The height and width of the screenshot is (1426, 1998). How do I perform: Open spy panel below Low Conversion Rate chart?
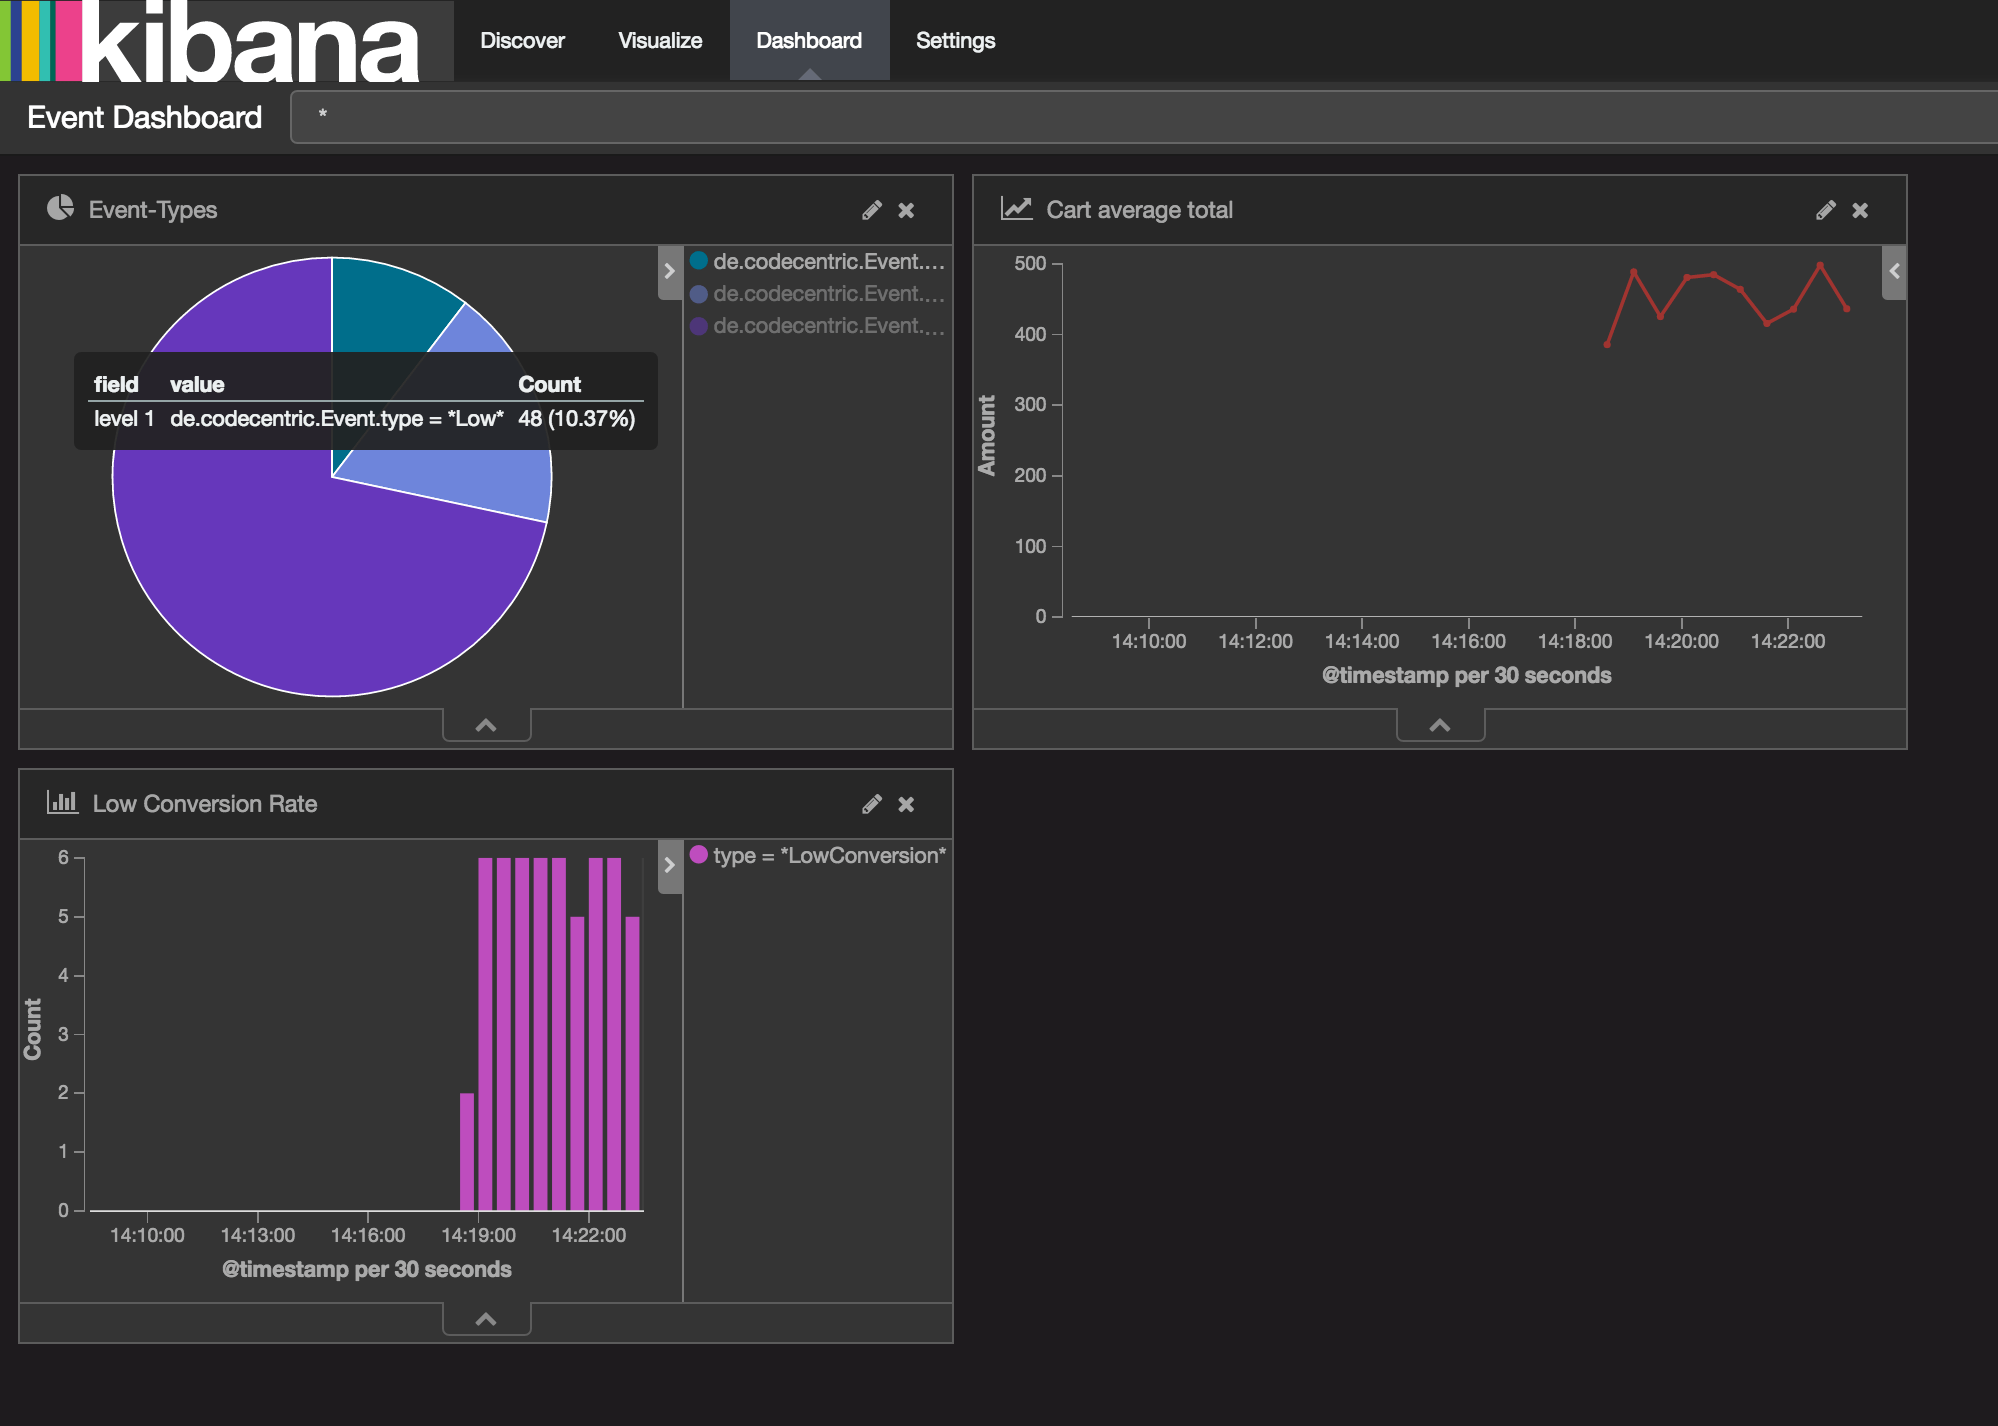click(486, 1319)
